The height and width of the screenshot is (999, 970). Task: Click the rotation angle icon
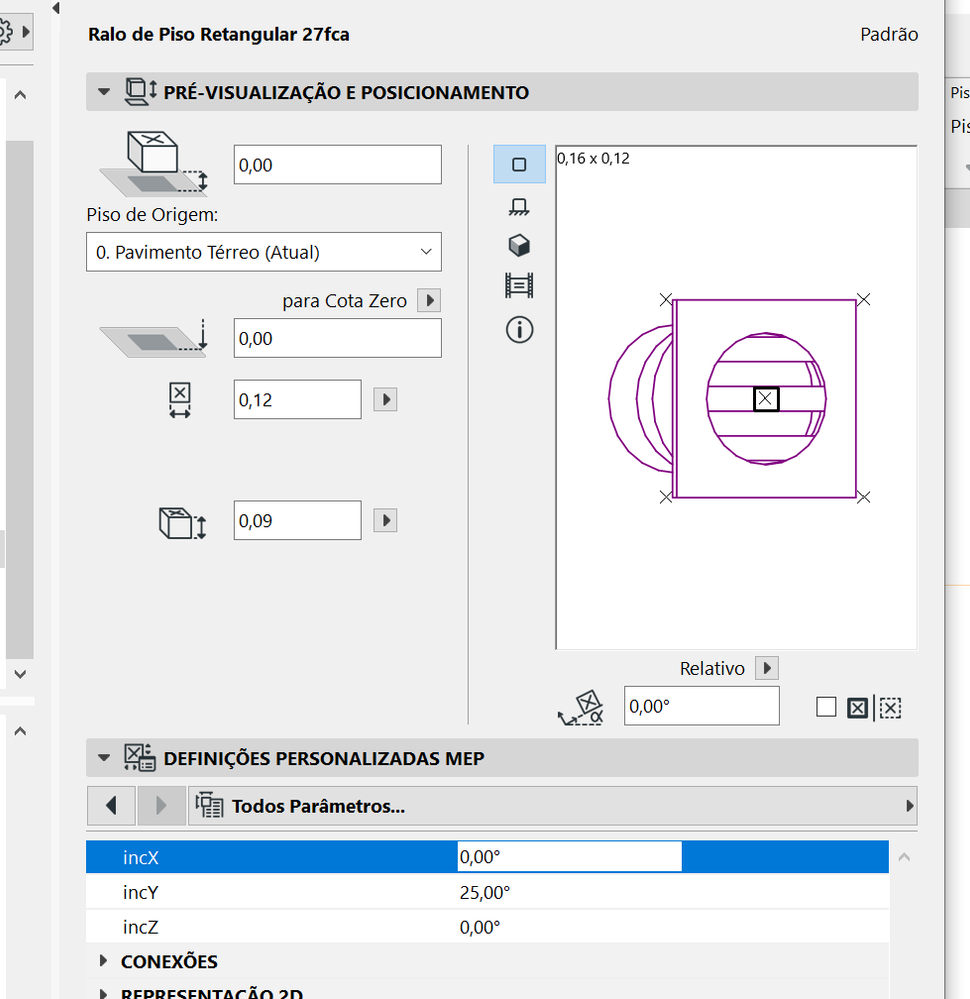[x=581, y=708]
